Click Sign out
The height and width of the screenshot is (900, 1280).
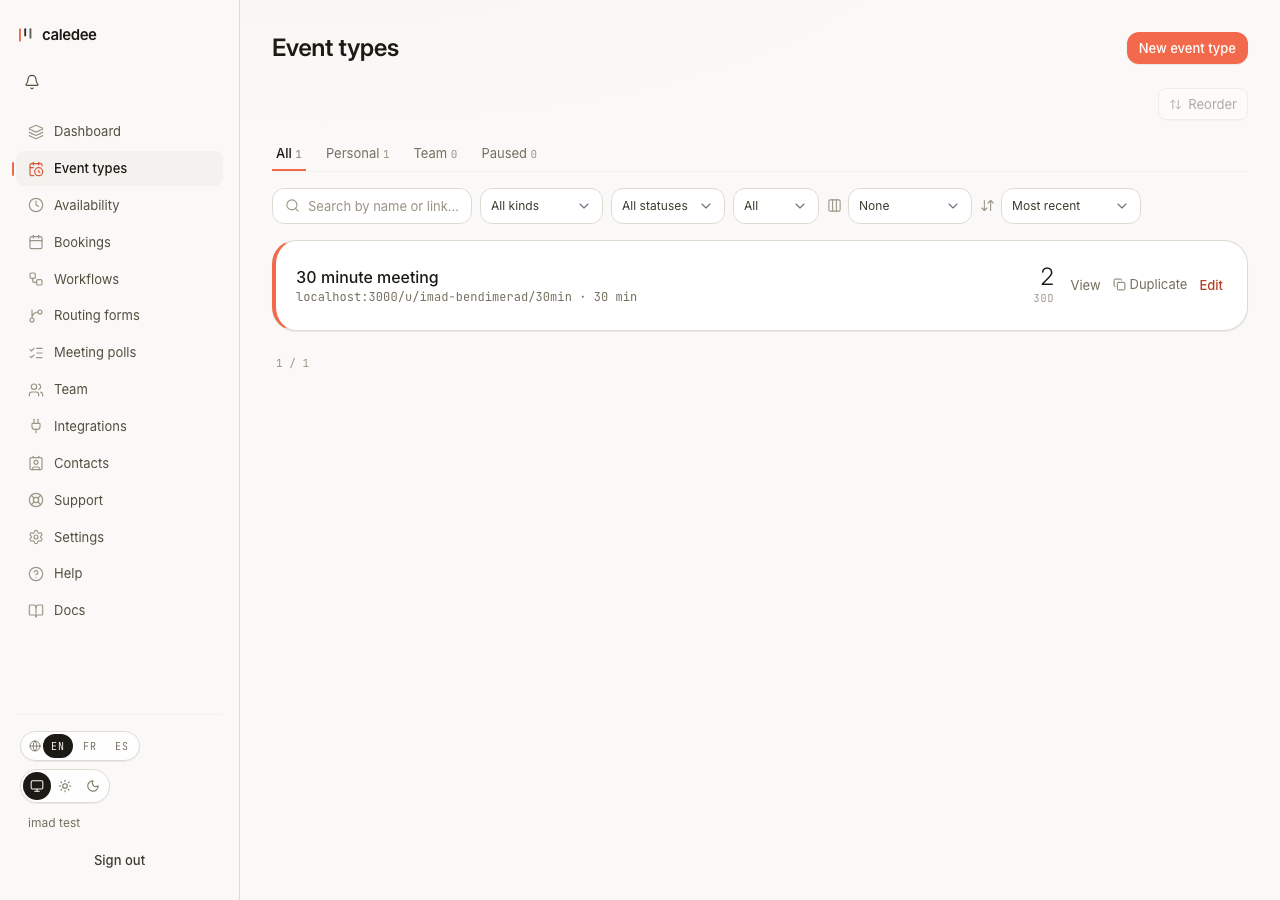(120, 860)
